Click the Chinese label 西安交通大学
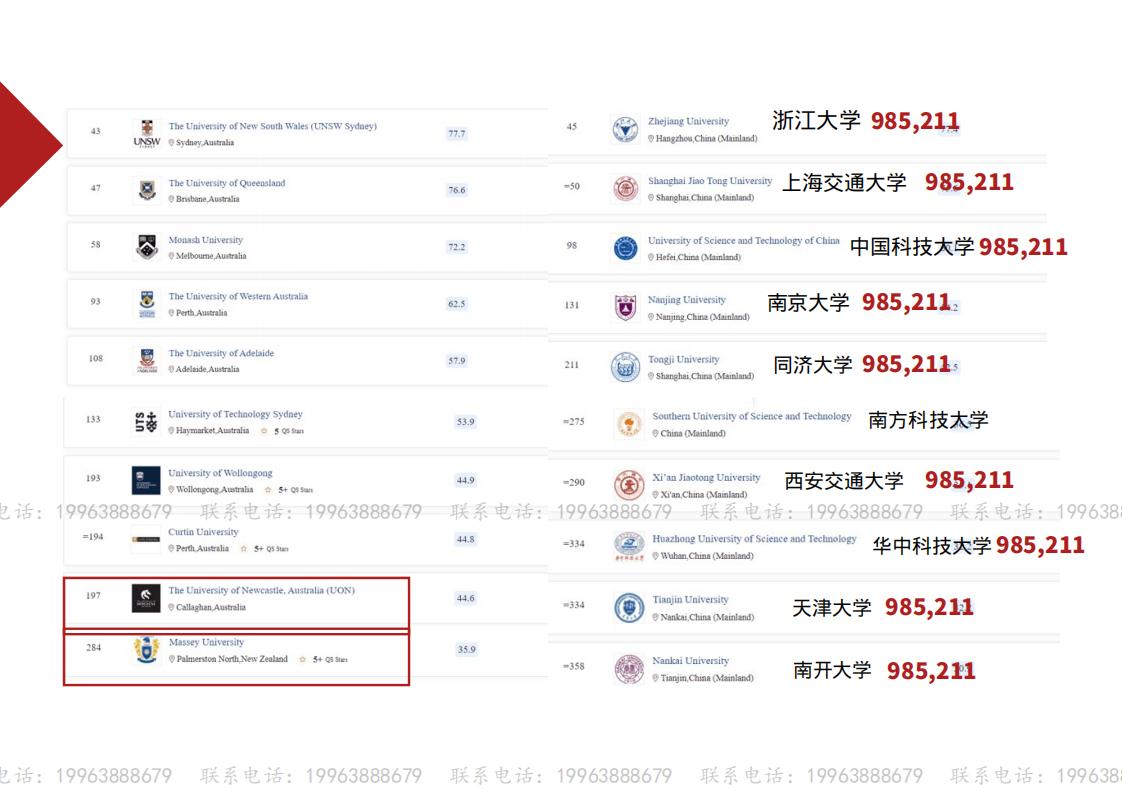The height and width of the screenshot is (794, 1123). tap(844, 480)
